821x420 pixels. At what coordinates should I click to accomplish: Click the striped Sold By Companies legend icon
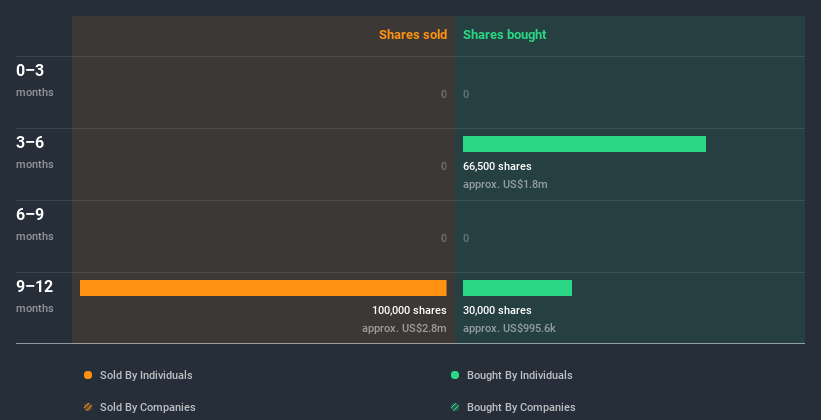pyautogui.click(x=88, y=407)
